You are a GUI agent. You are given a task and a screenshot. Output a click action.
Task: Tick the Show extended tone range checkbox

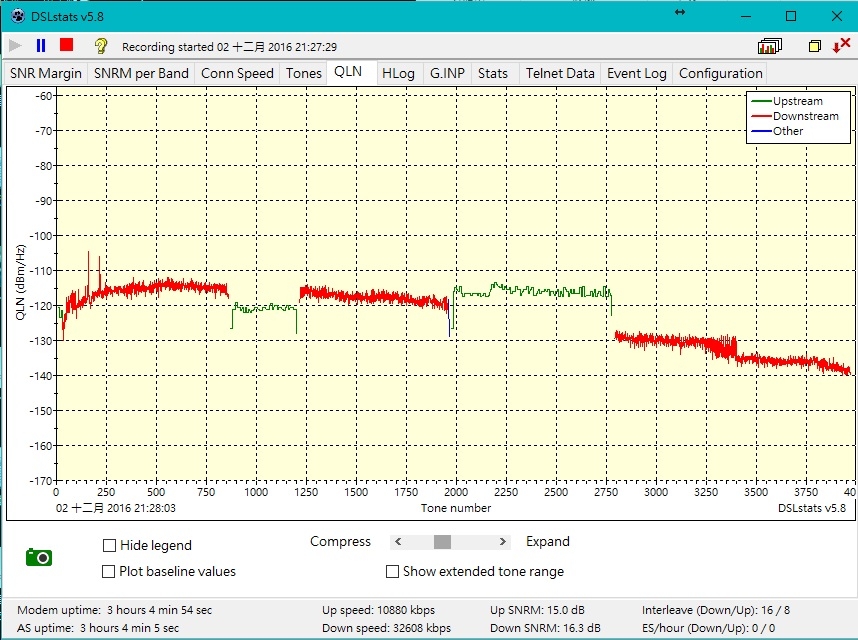[x=392, y=572]
